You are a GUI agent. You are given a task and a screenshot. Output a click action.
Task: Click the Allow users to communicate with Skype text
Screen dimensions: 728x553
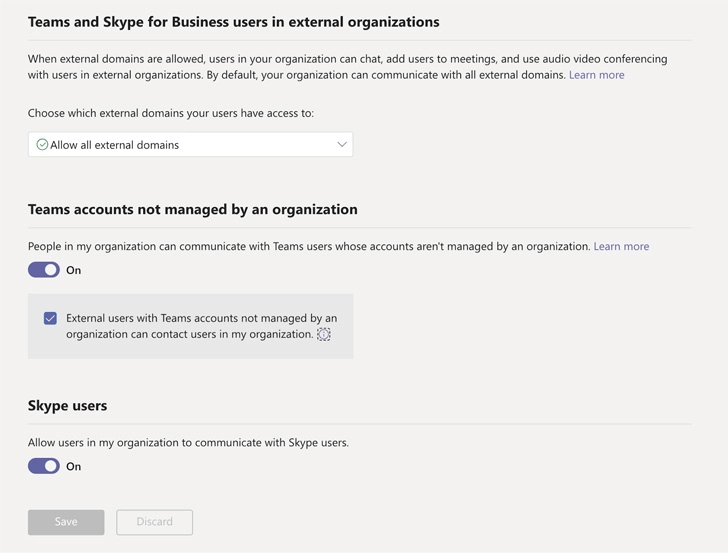point(188,442)
